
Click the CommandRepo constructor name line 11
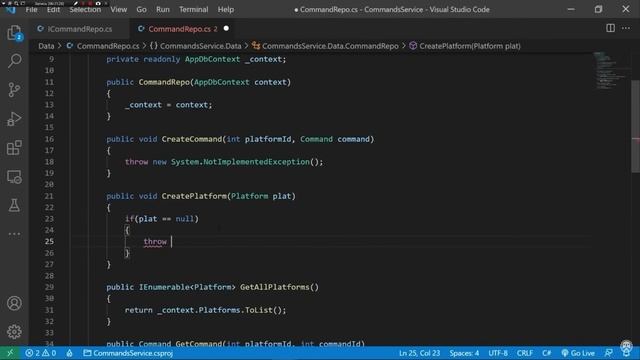[x=164, y=82]
